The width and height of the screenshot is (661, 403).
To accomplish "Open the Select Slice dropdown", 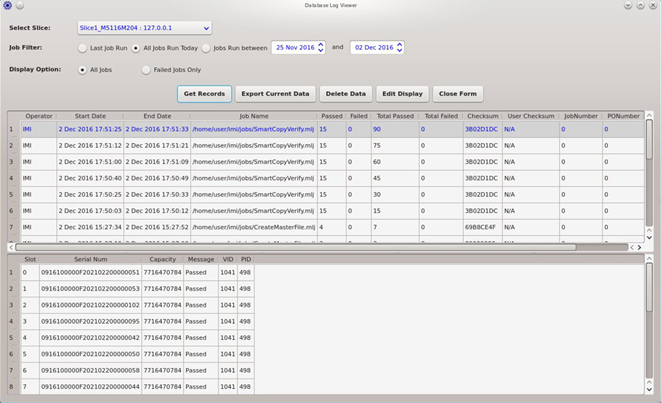I will pos(144,28).
